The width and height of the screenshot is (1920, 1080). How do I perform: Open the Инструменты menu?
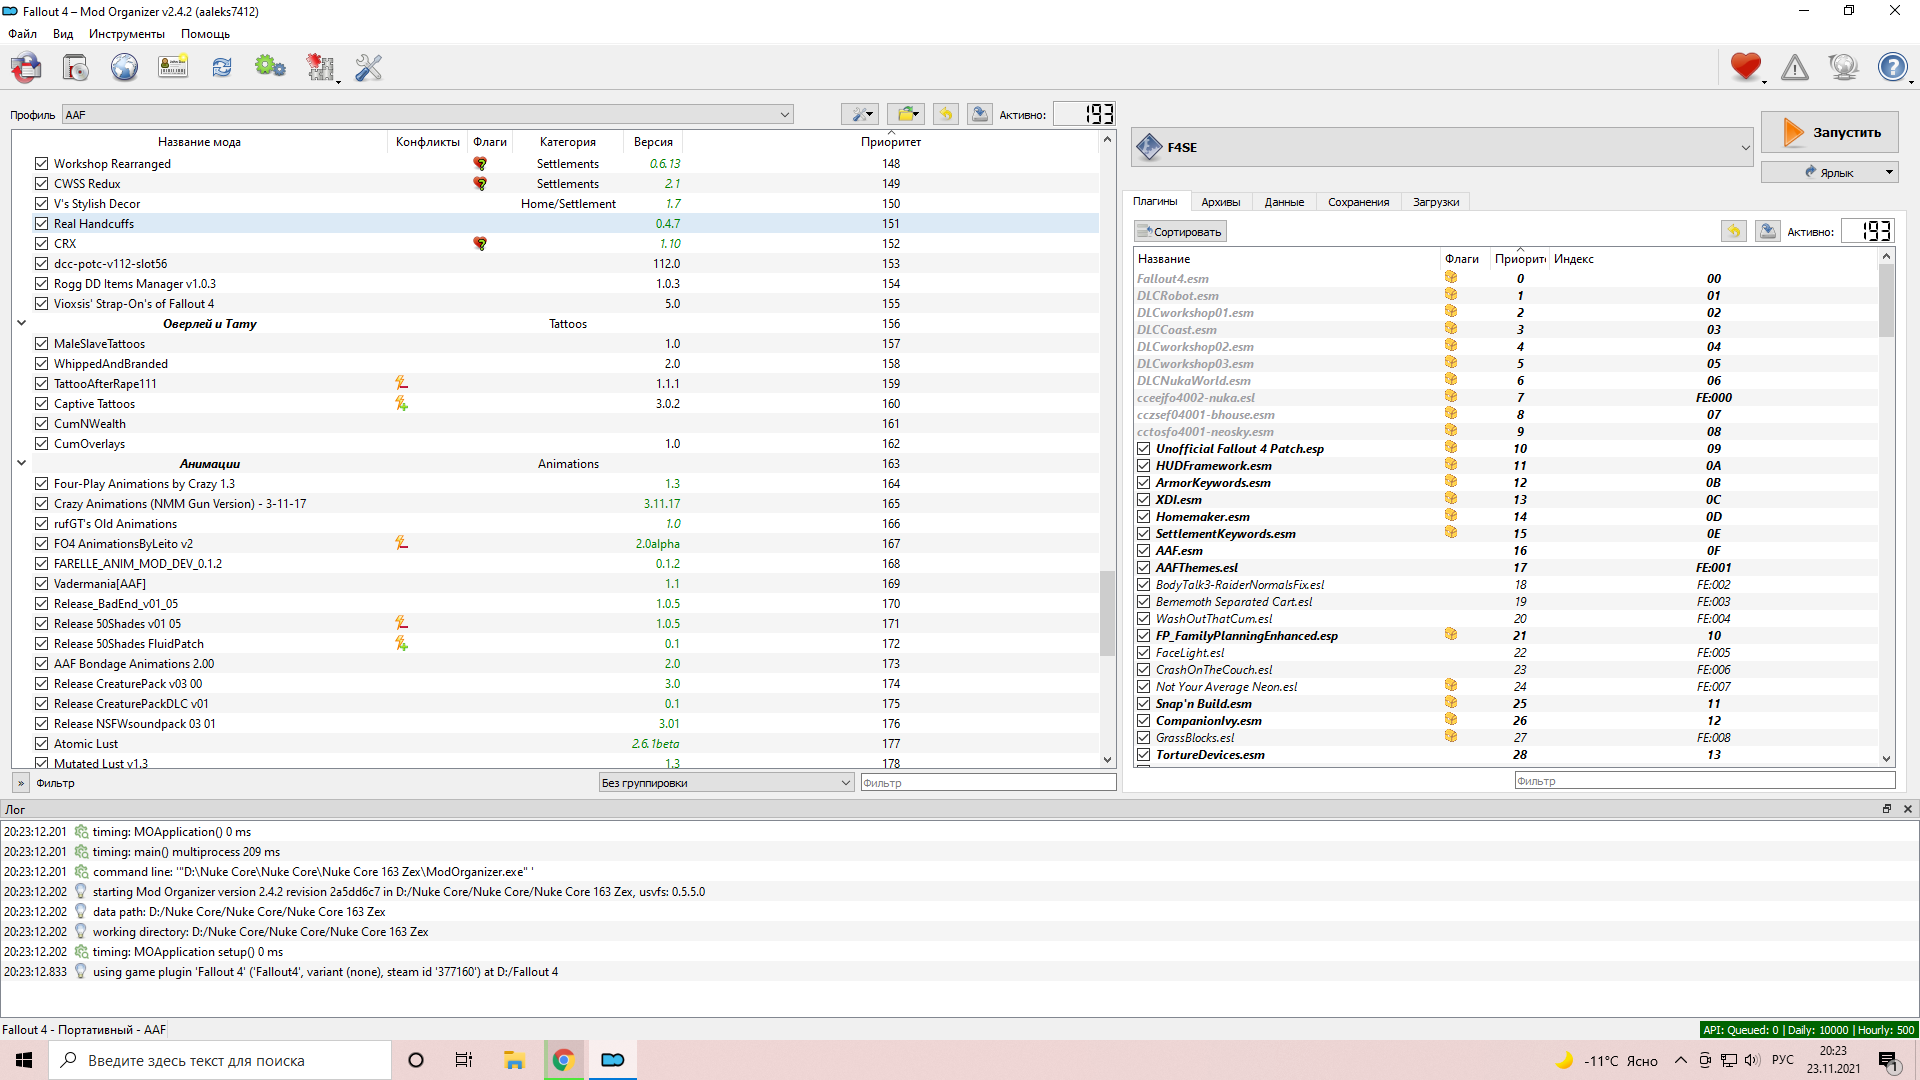[x=126, y=34]
